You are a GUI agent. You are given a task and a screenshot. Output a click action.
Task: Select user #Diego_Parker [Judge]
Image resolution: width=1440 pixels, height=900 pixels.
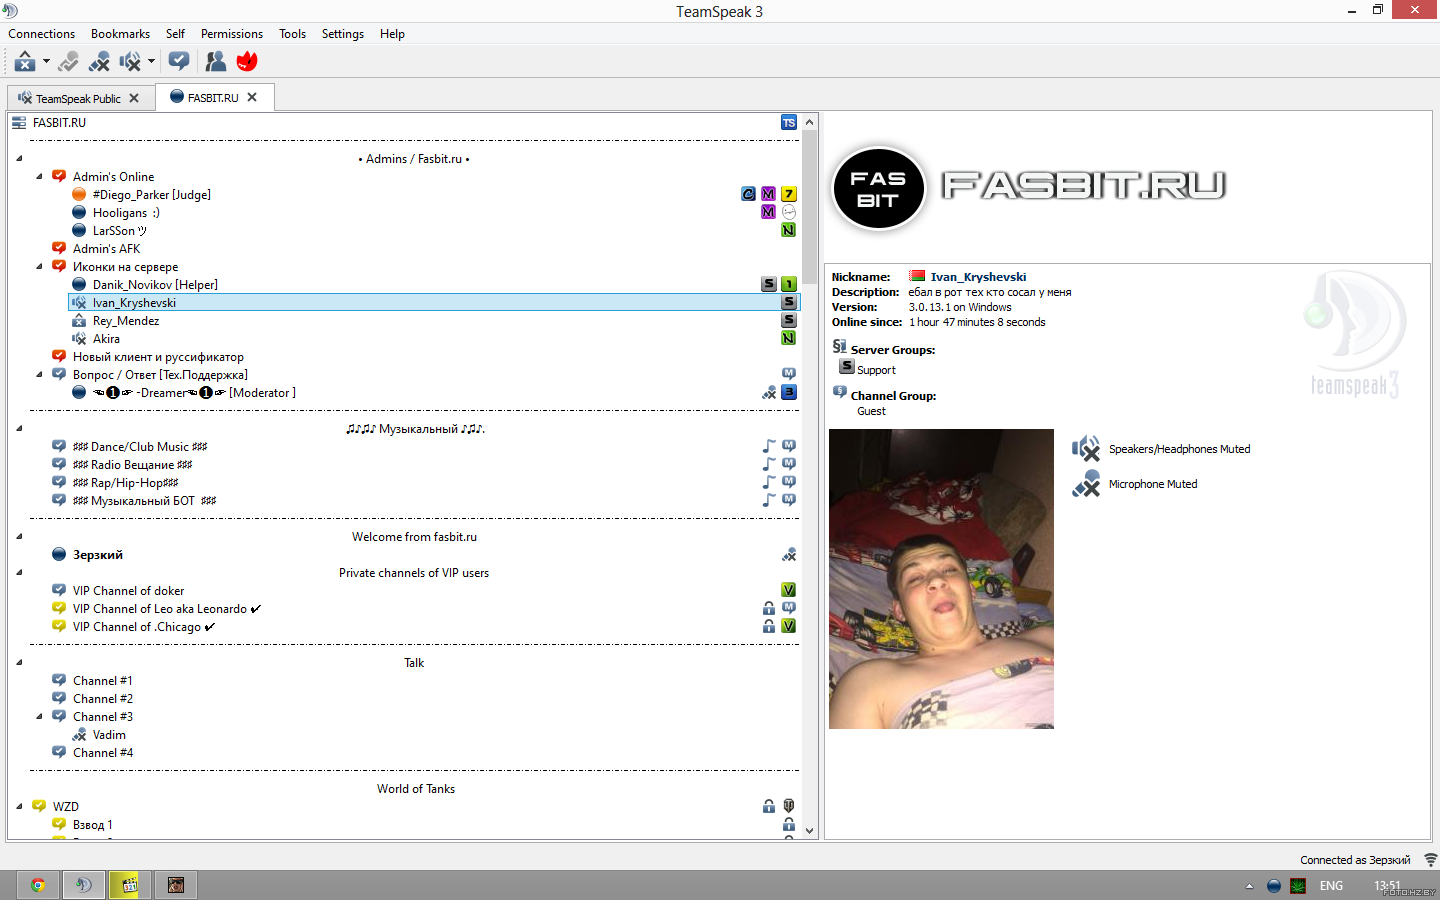point(151,195)
